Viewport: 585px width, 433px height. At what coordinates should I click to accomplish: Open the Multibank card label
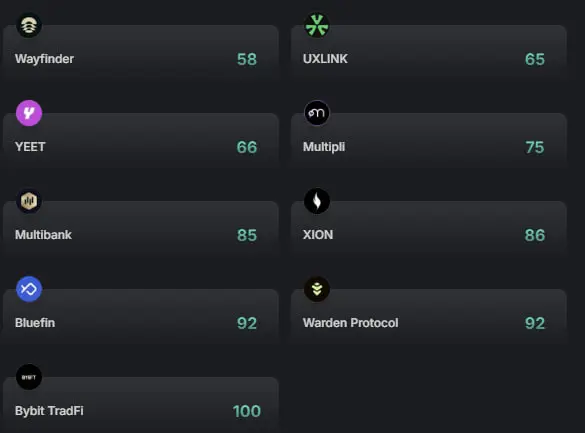tap(43, 235)
